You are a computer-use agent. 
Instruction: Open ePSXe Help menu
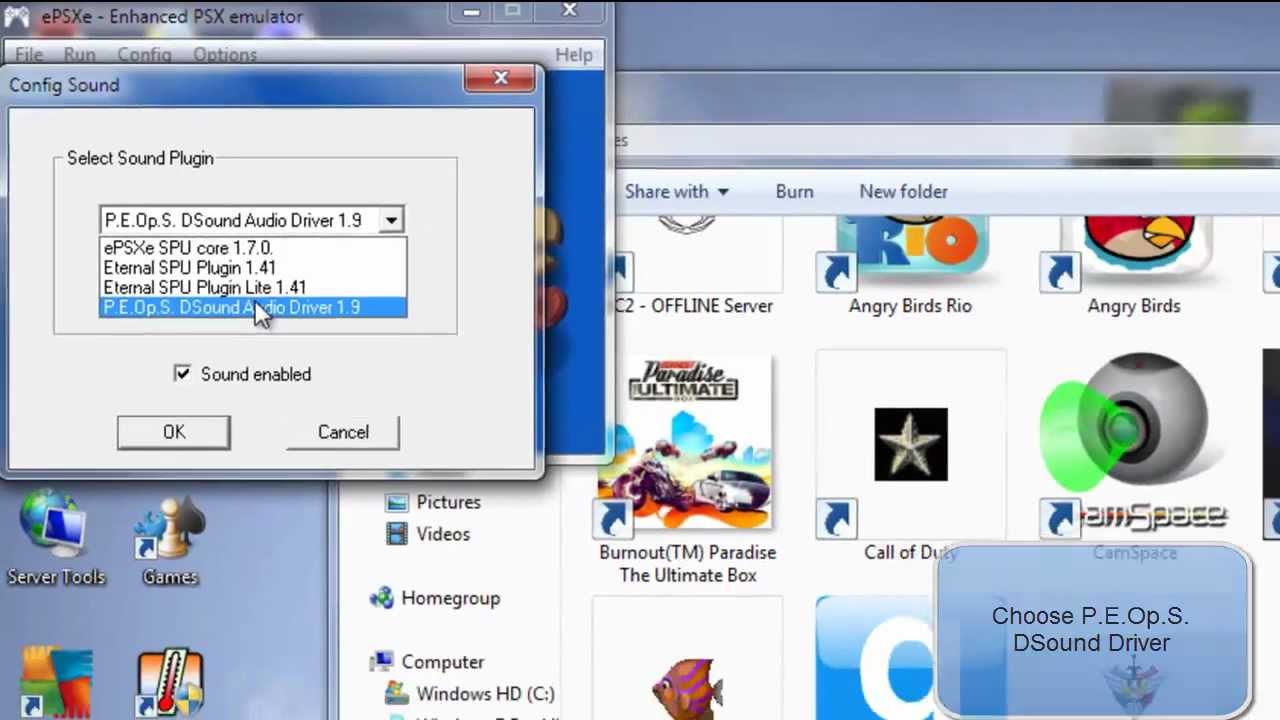point(573,55)
